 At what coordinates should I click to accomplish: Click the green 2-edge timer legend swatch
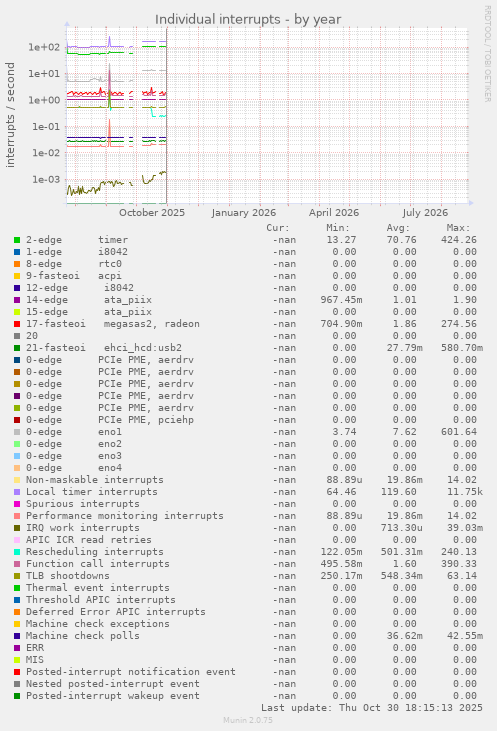[17, 240]
